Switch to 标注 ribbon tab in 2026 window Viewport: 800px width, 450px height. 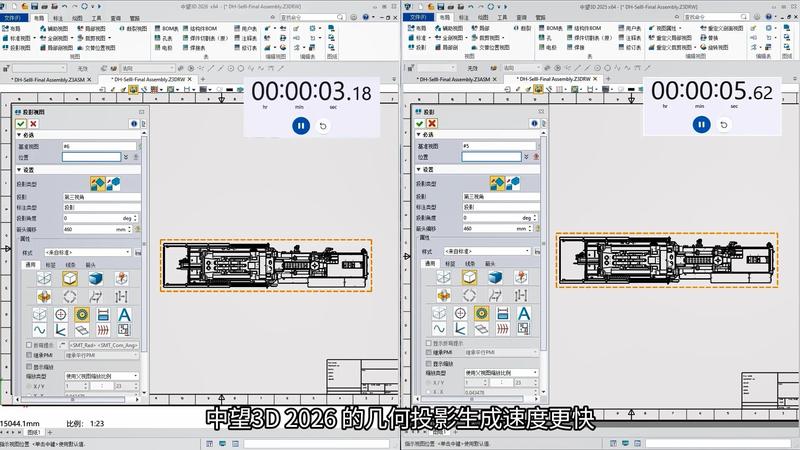coord(58,18)
